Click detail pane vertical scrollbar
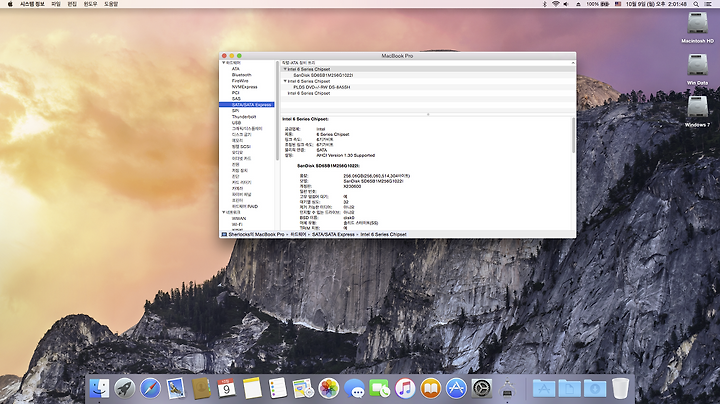Screen dimensions: 720x404 [573, 135]
